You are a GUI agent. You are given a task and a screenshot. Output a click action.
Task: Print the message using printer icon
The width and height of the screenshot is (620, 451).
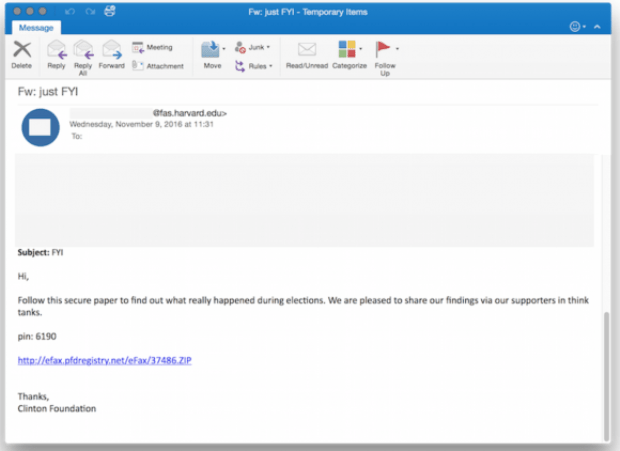(110, 11)
